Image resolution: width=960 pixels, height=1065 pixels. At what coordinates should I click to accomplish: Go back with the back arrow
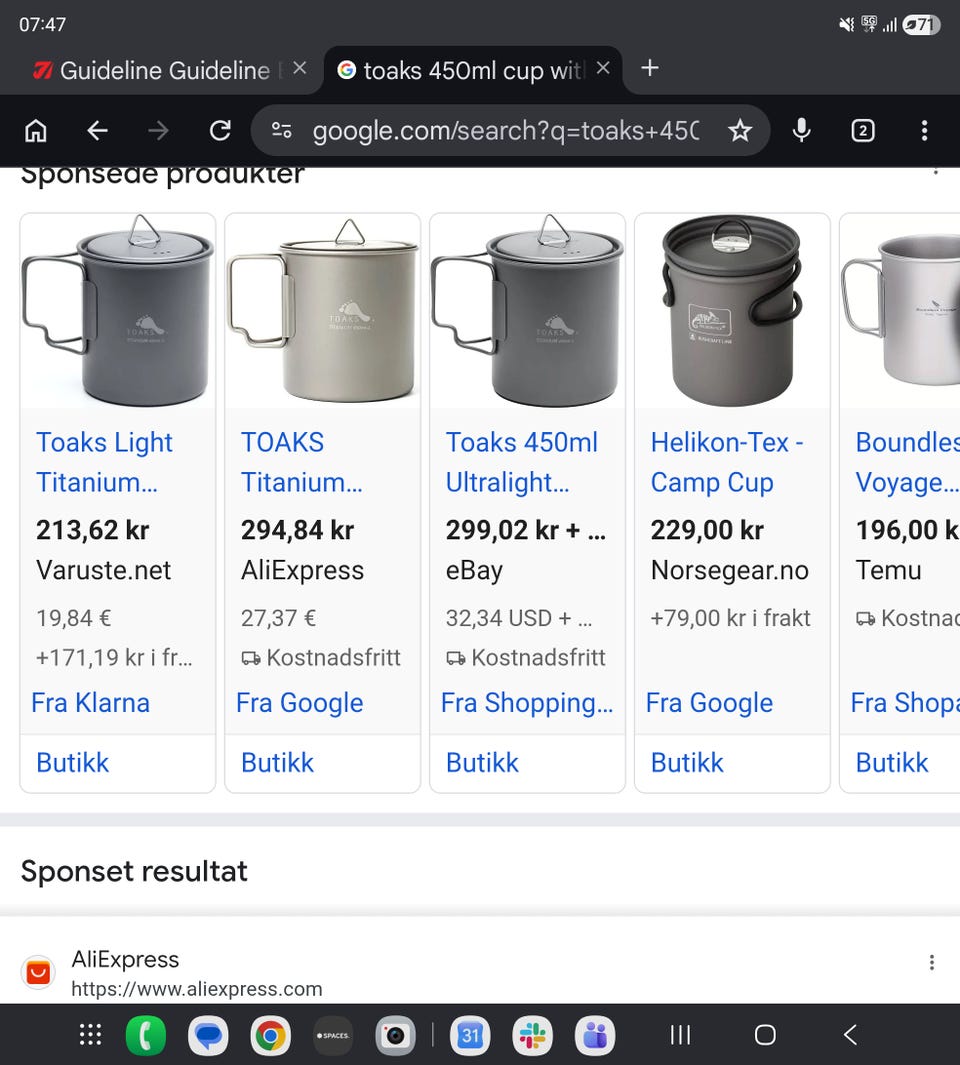[x=97, y=130]
